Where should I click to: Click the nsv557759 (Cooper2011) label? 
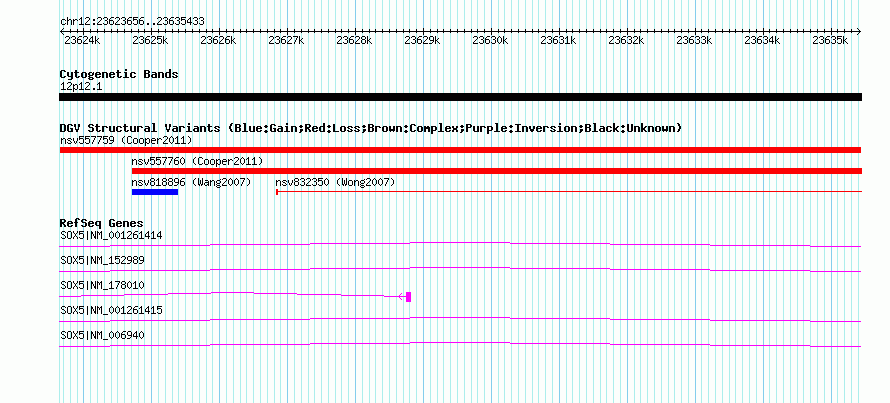coord(126,140)
